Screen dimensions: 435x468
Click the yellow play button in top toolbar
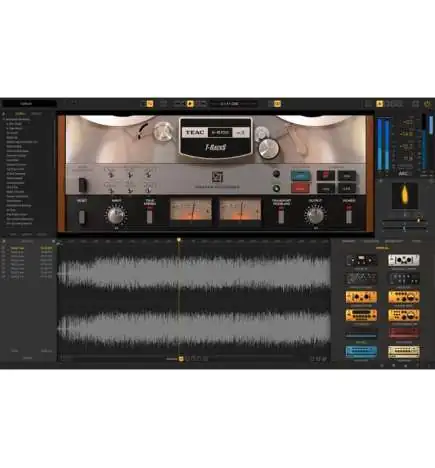190,104
